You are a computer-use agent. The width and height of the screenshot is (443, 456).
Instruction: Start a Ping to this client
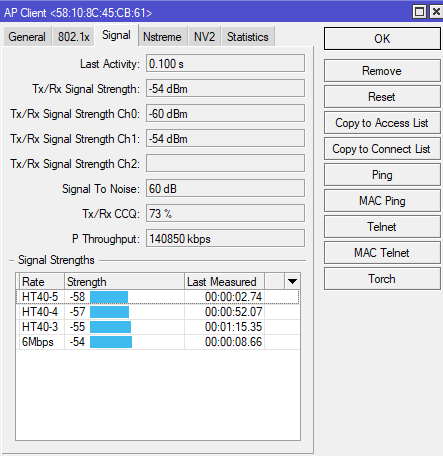point(382,175)
